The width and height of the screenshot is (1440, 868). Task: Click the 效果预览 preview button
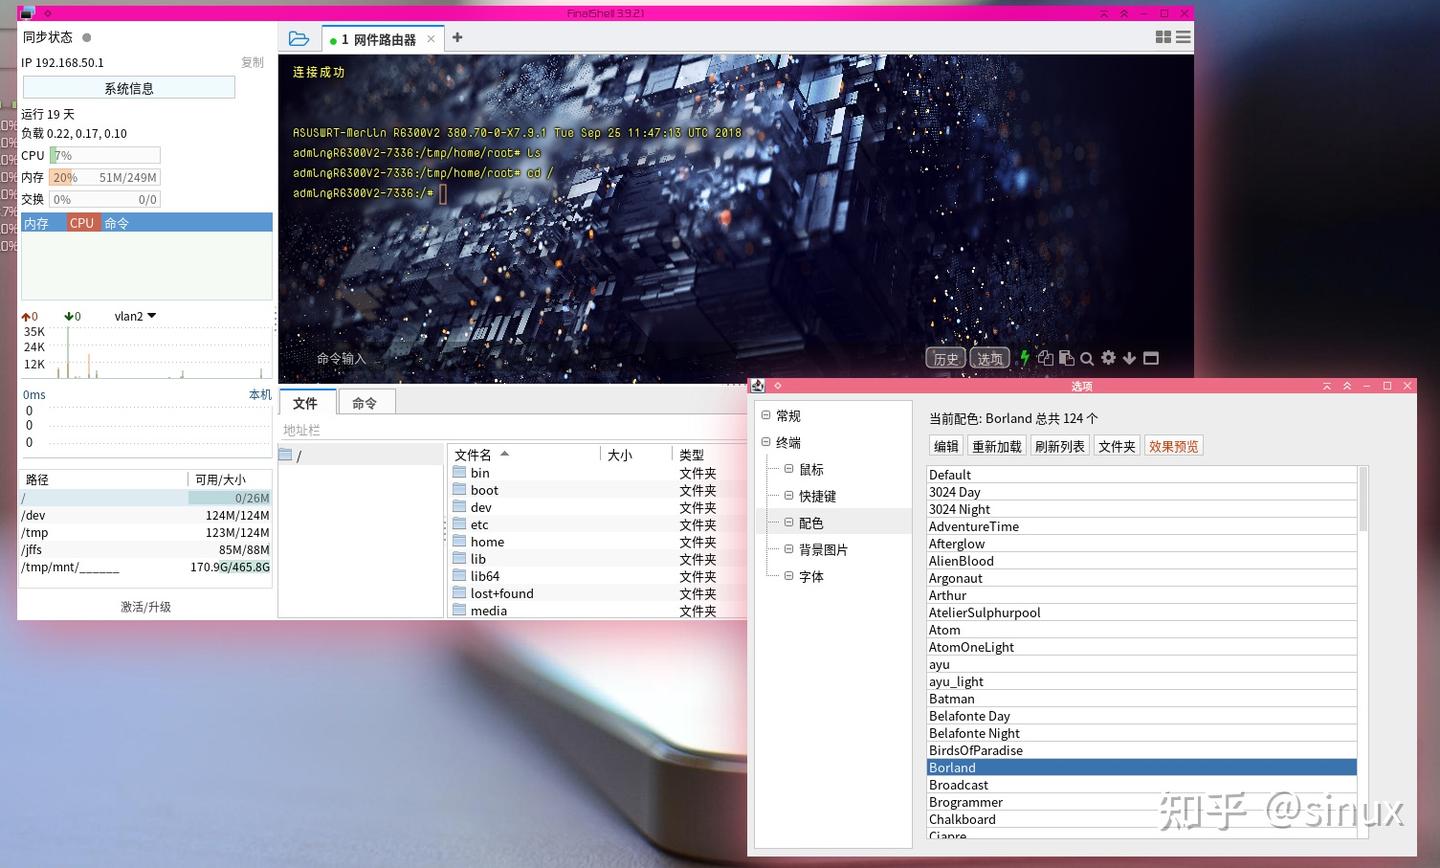pyautogui.click(x=1173, y=446)
